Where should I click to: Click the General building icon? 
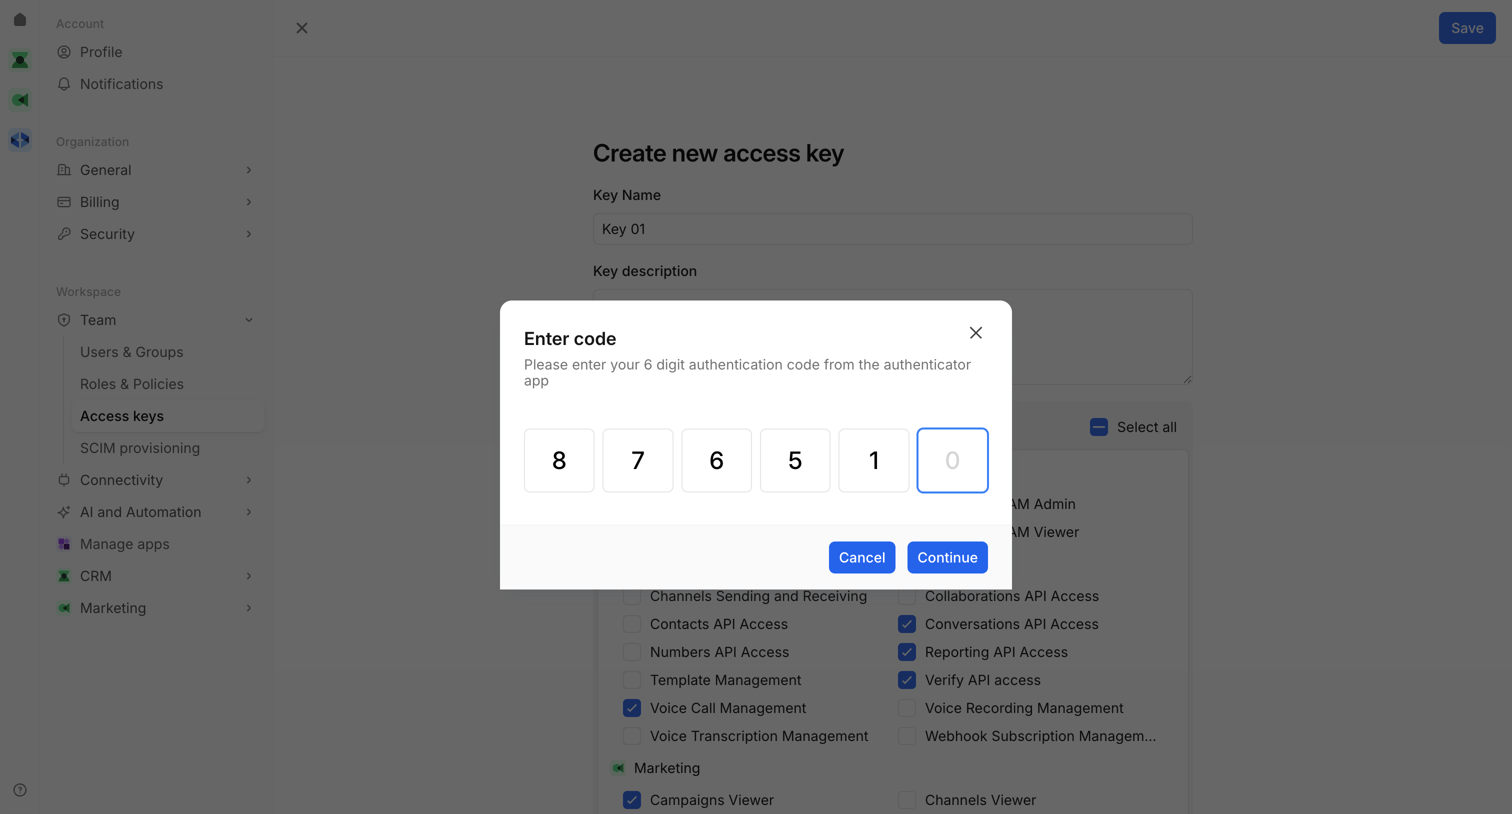click(64, 170)
